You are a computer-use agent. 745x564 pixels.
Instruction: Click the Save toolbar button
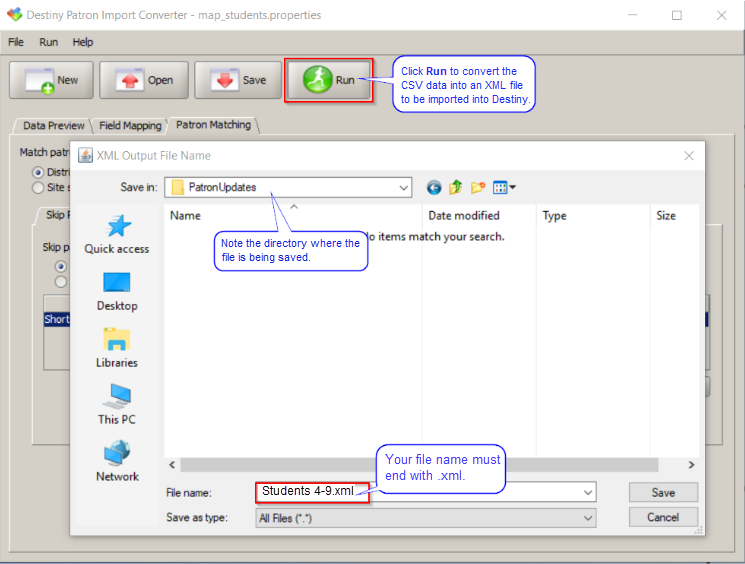pyautogui.click(x=237, y=80)
